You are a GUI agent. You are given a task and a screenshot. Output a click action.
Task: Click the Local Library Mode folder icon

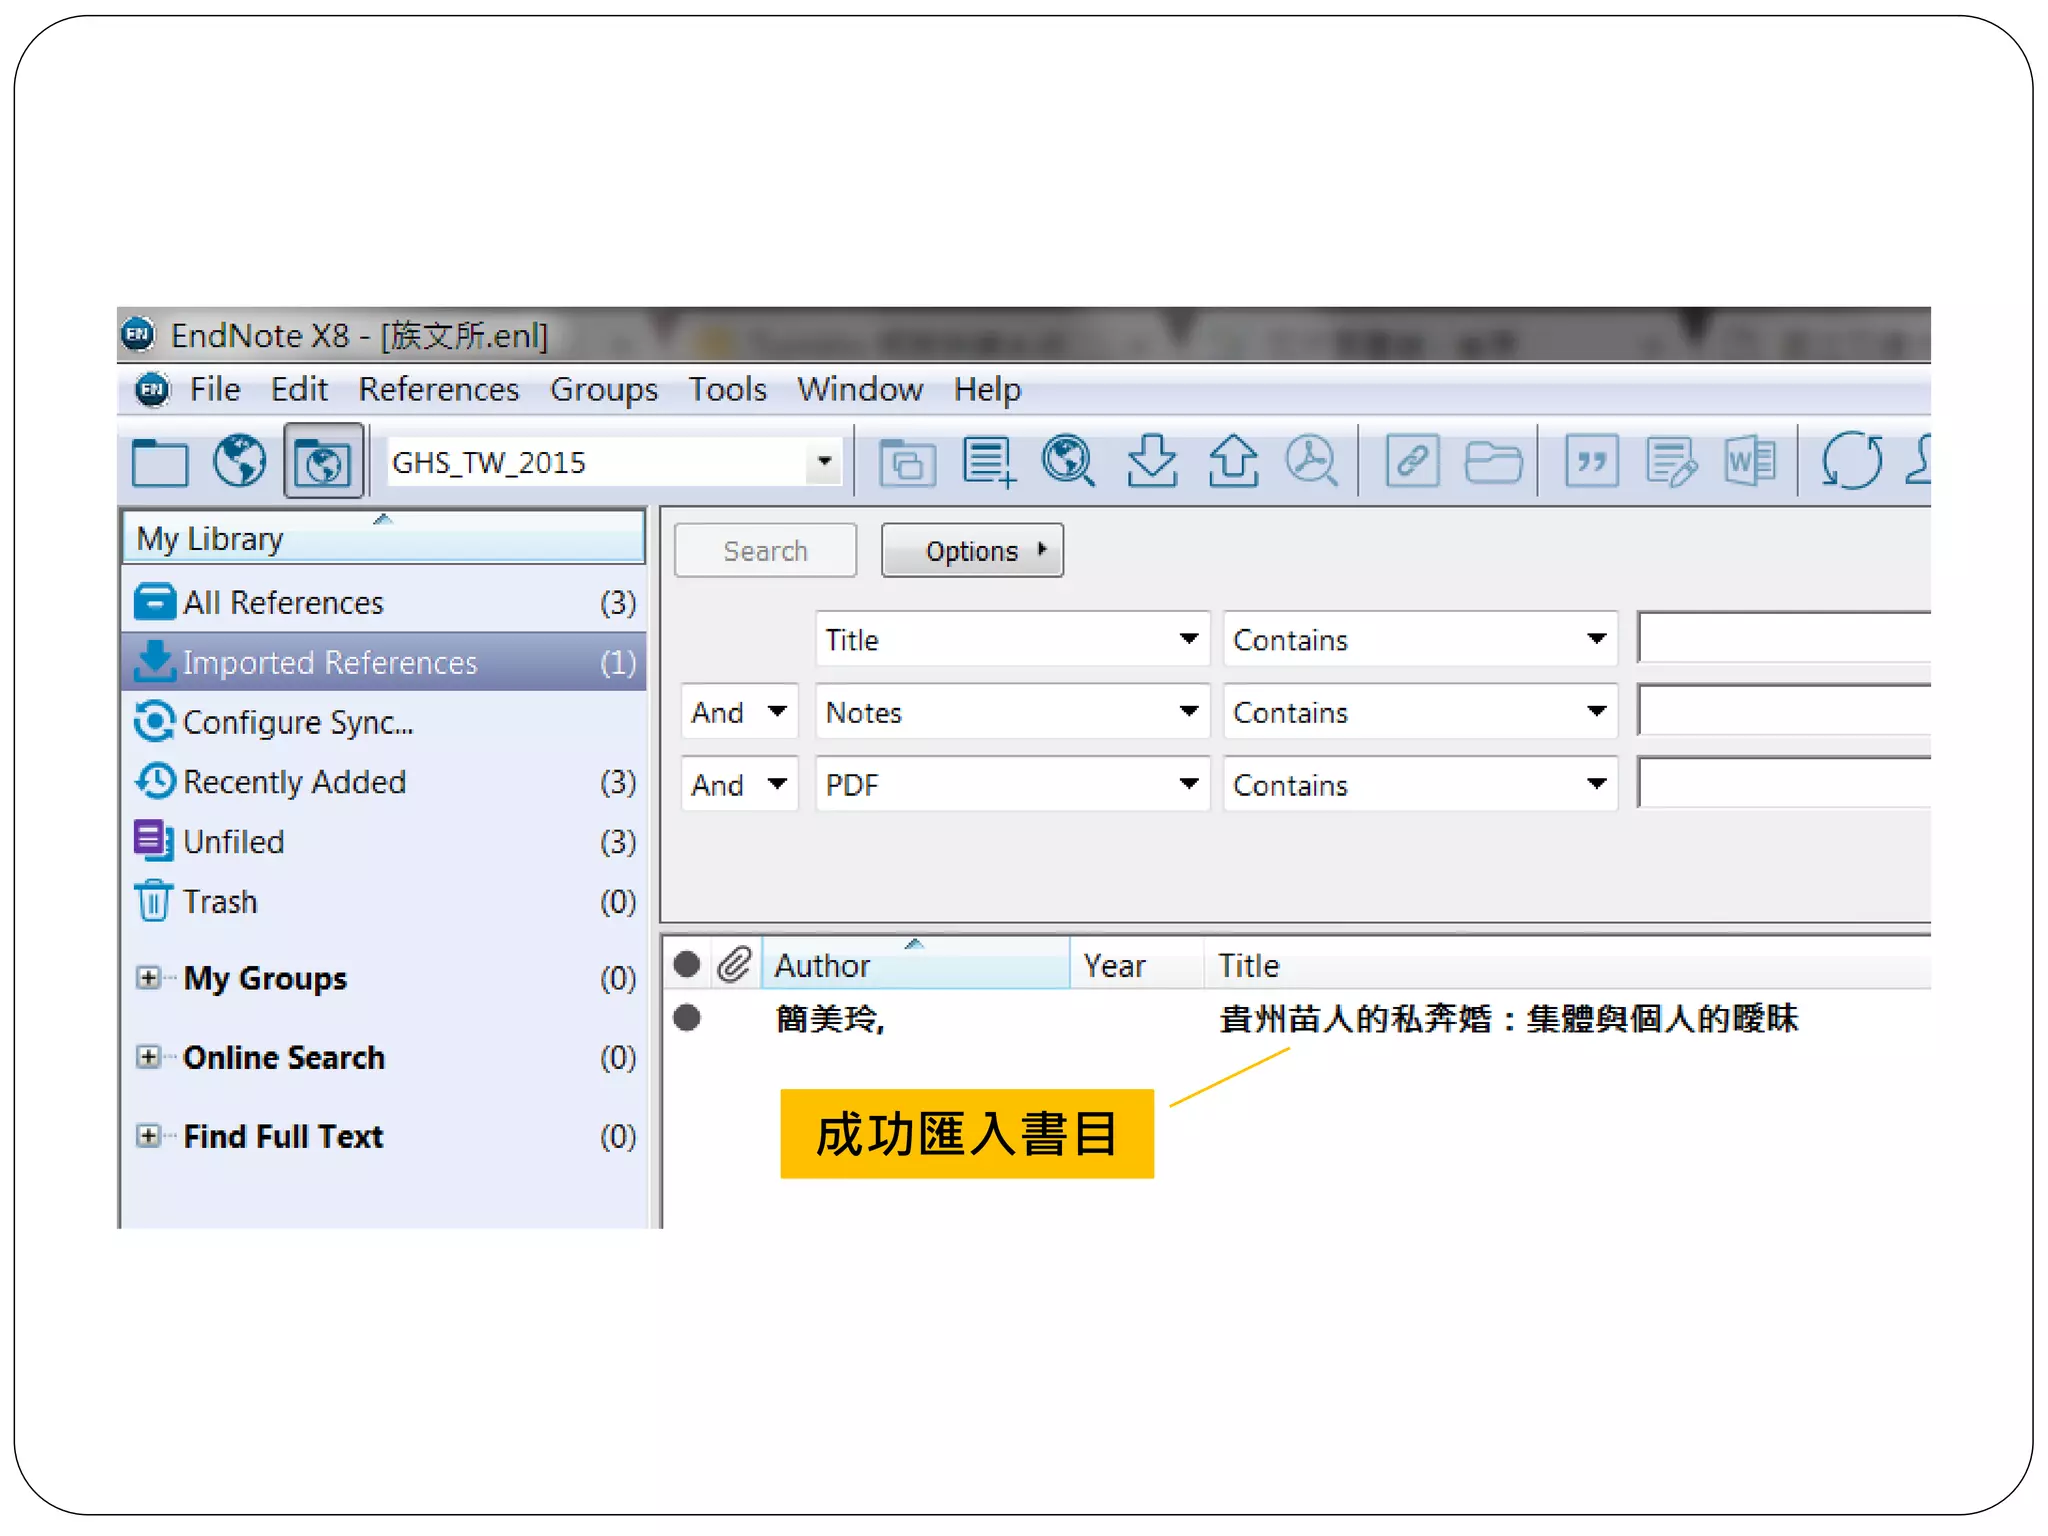click(x=160, y=462)
